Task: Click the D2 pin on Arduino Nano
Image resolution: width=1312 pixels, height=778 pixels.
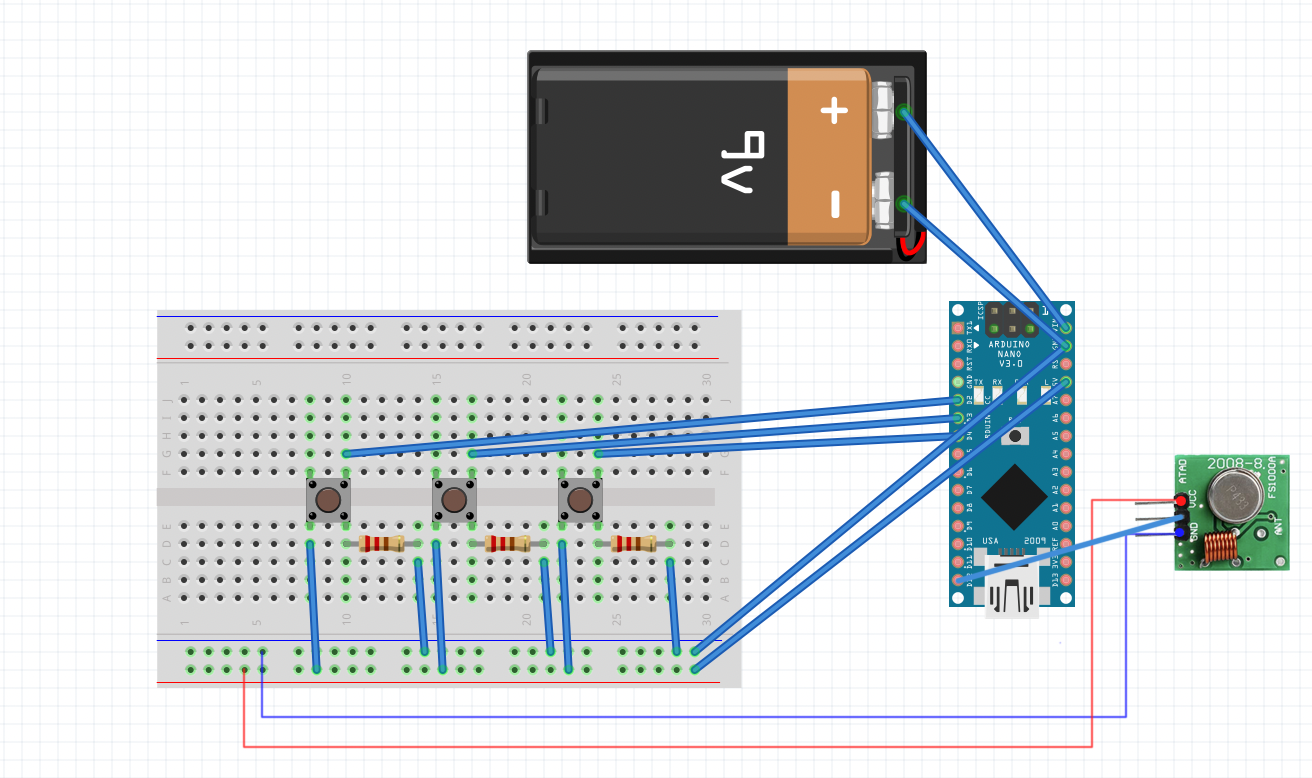Action: [x=958, y=400]
